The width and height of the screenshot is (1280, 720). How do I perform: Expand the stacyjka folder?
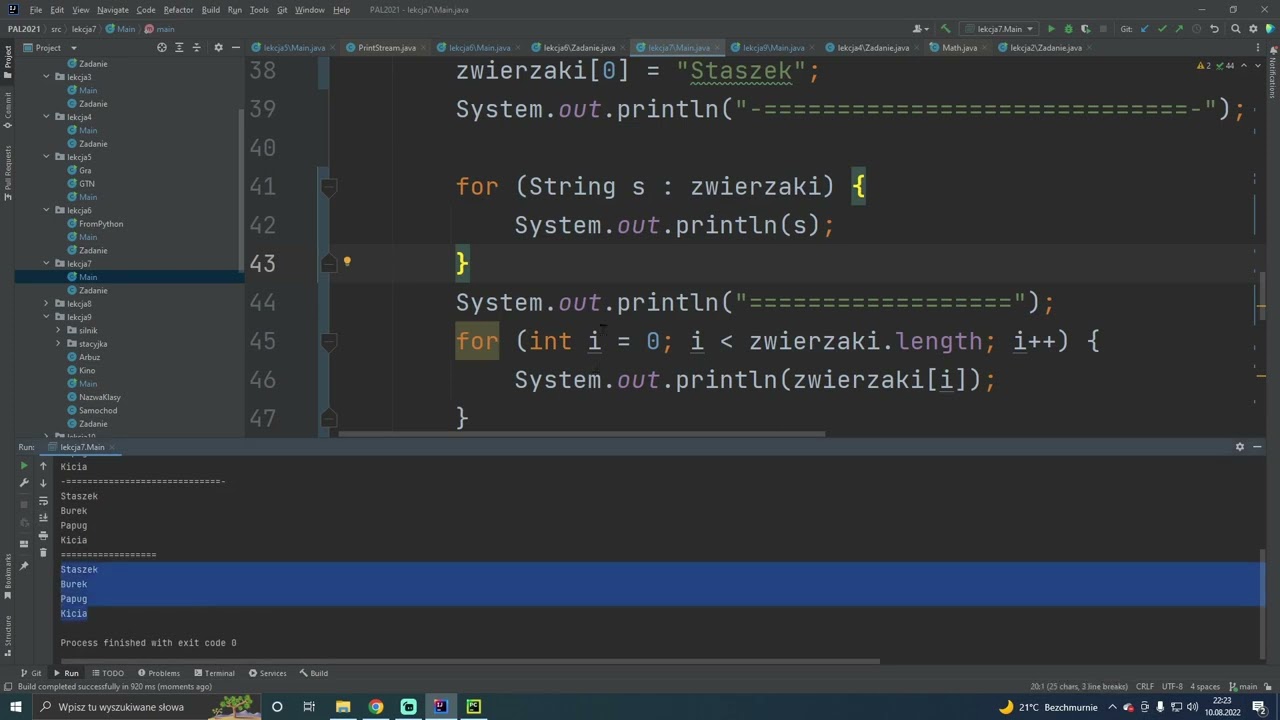point(58,344)
